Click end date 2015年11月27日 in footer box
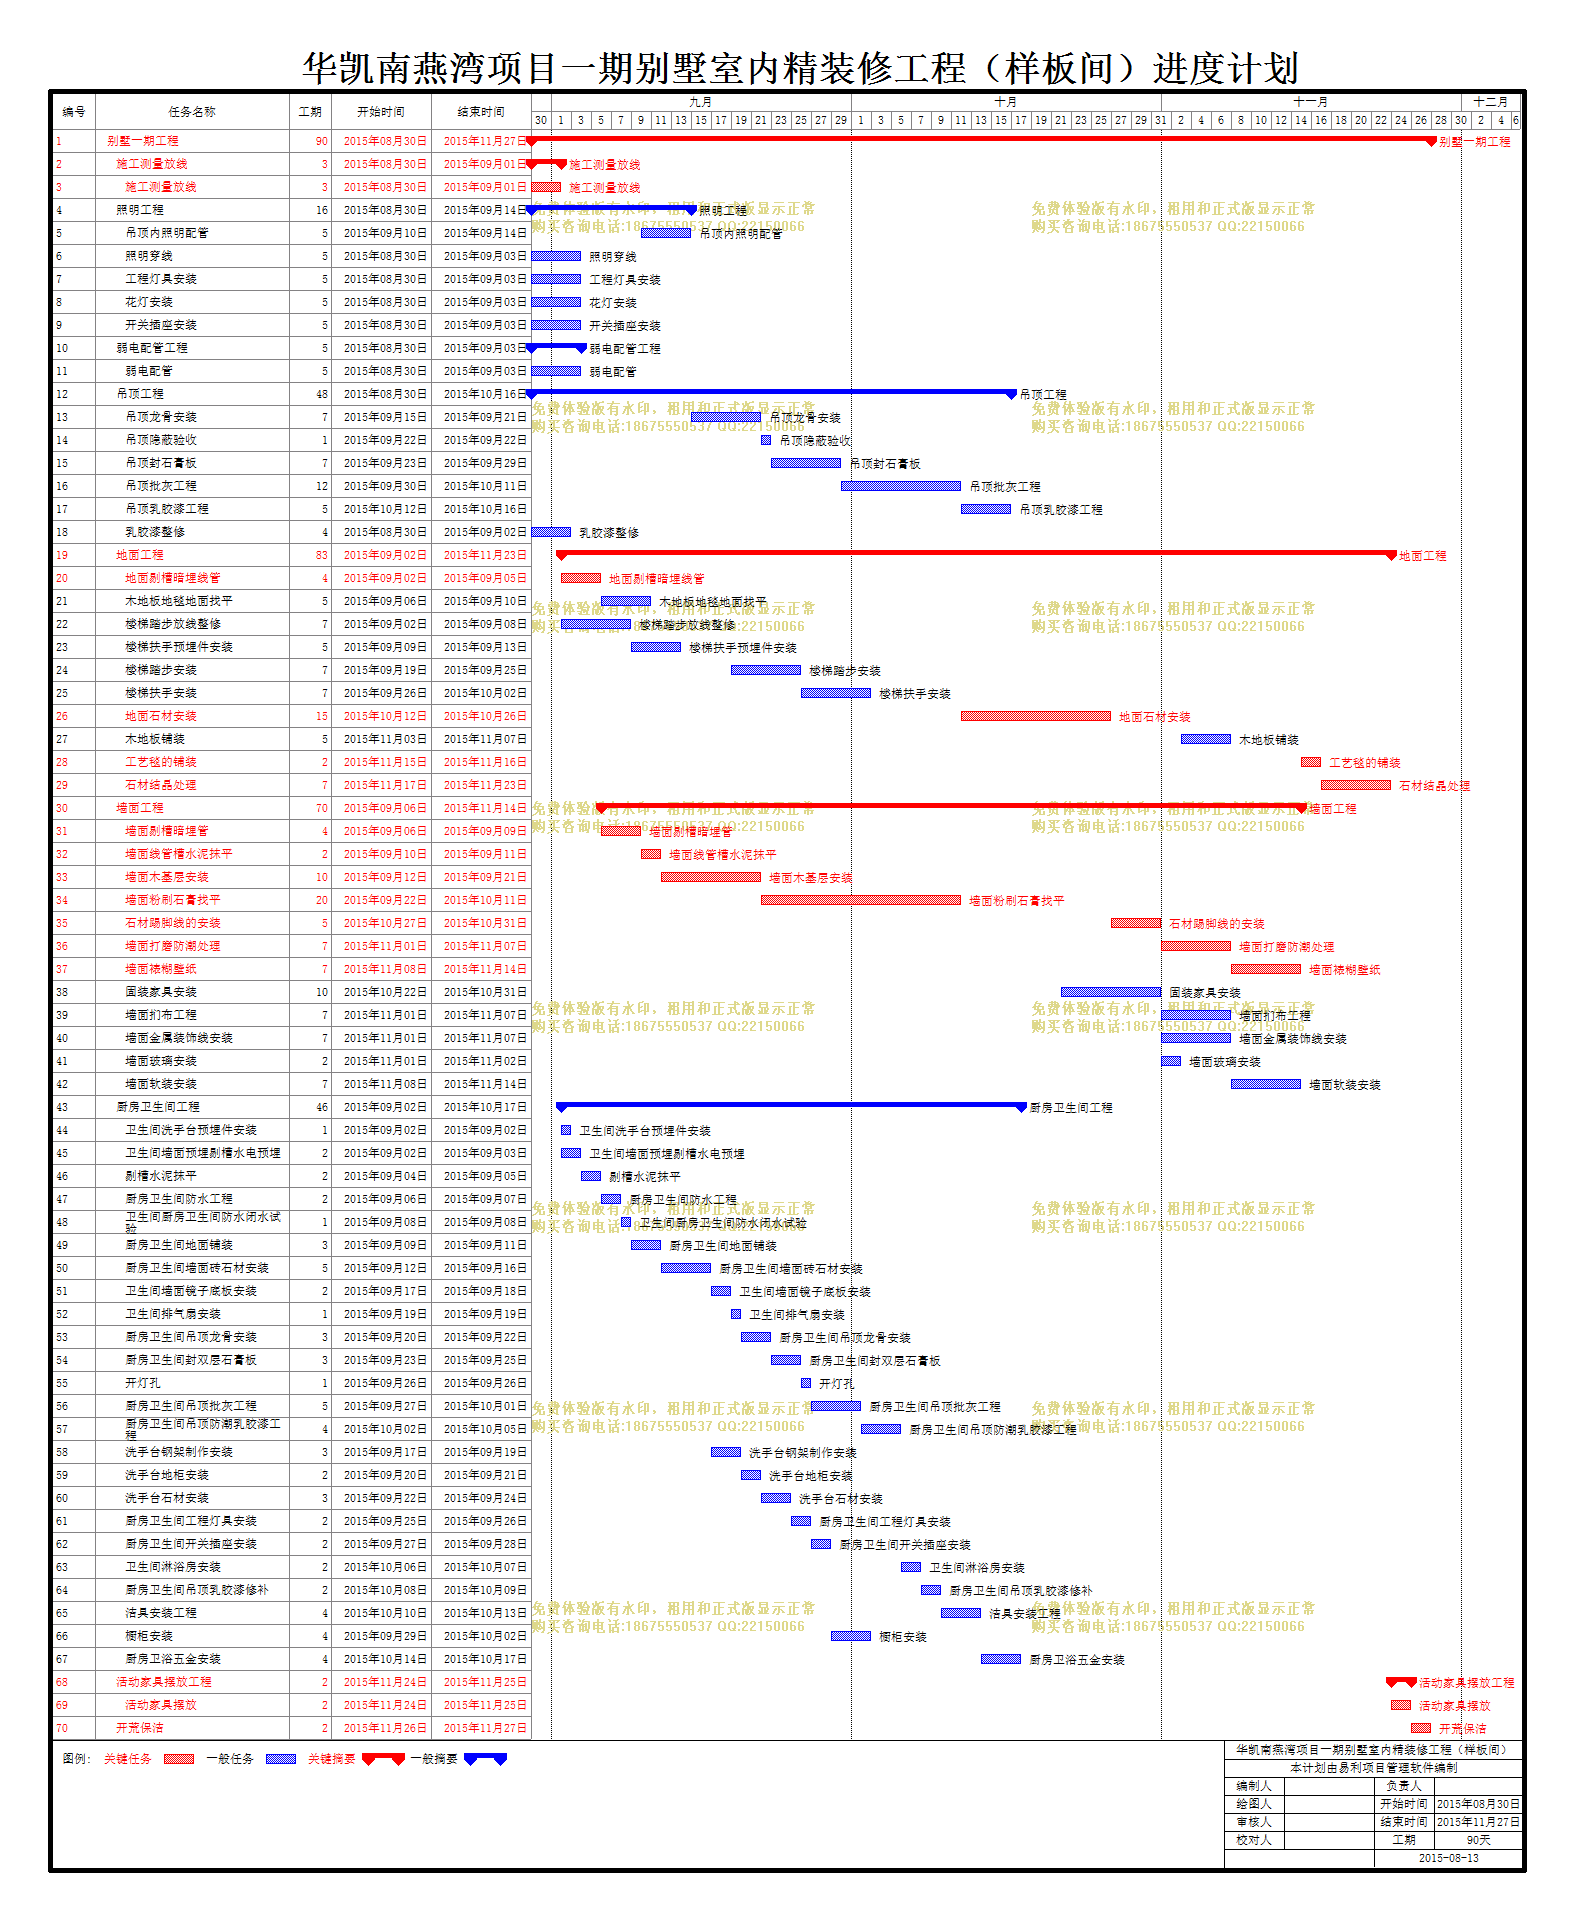 pyautogui.click(x=1478, y=1822)
